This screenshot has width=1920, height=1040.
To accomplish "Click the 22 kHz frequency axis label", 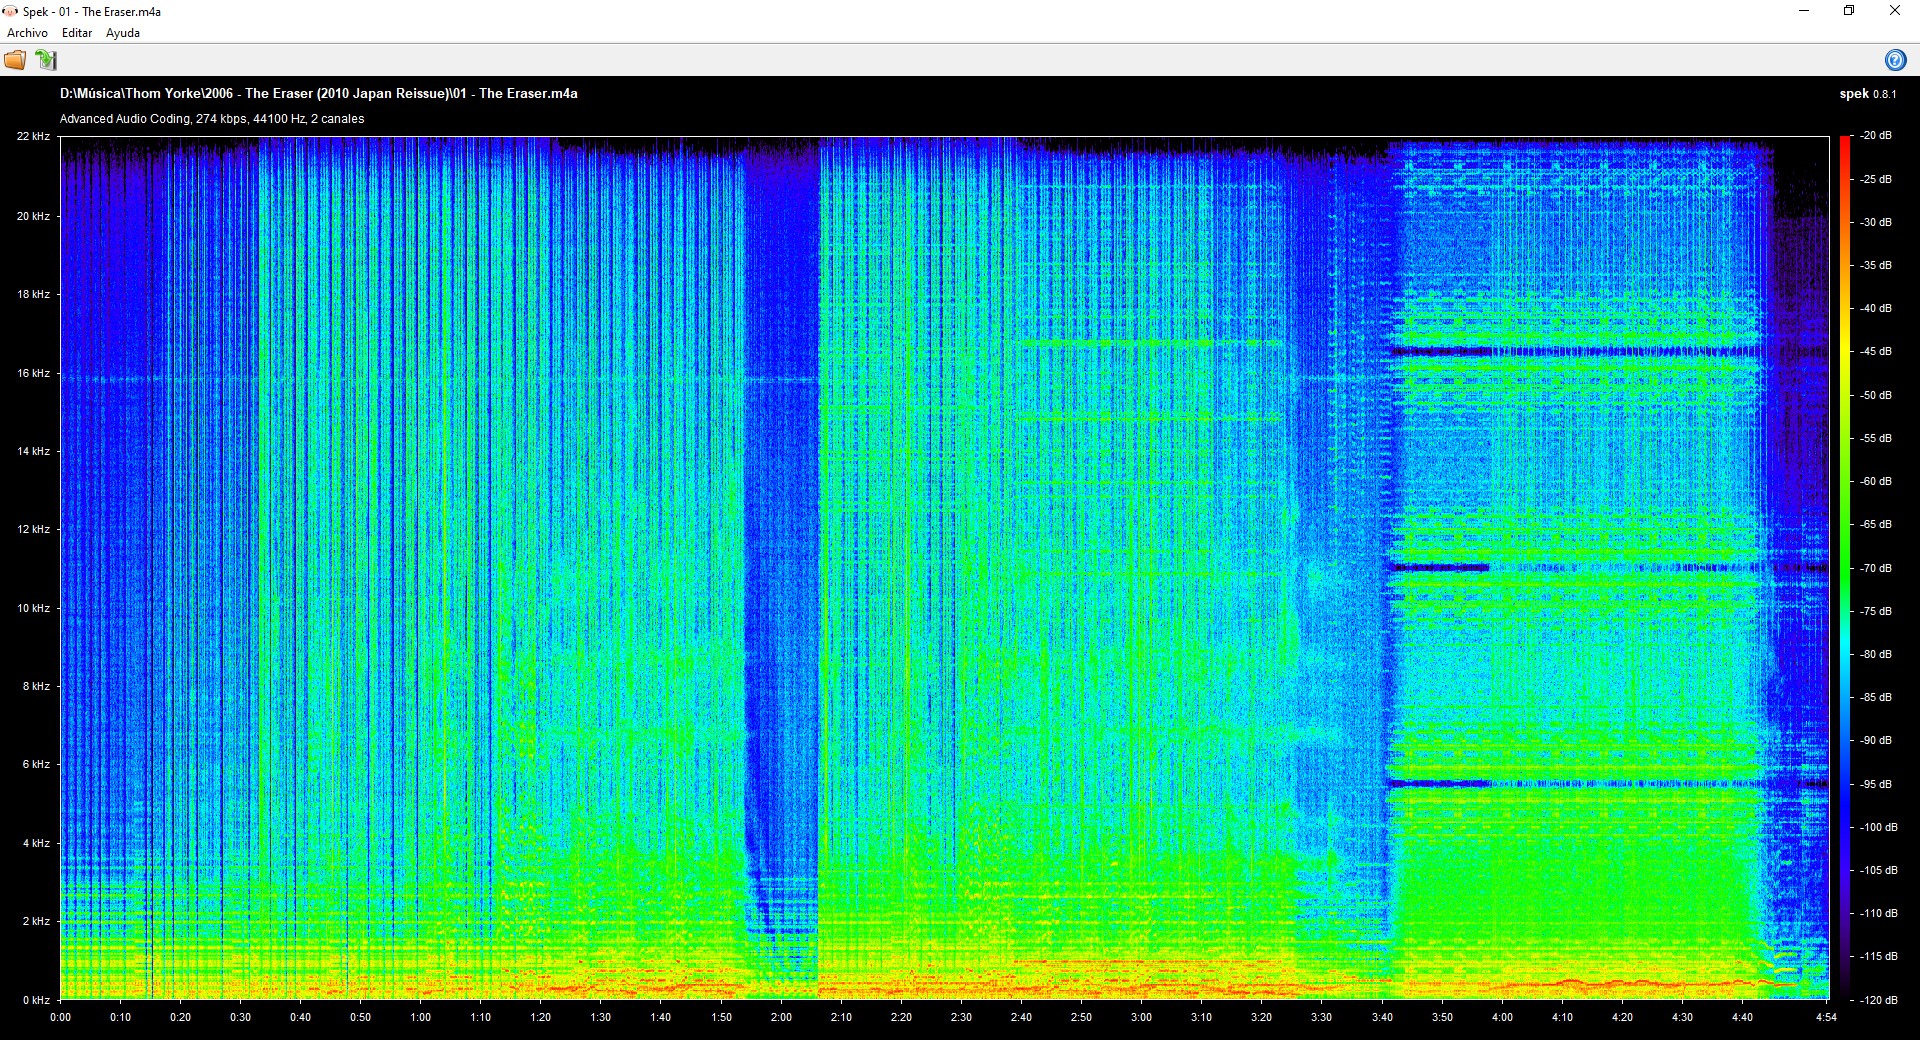I will pos(33,136).
